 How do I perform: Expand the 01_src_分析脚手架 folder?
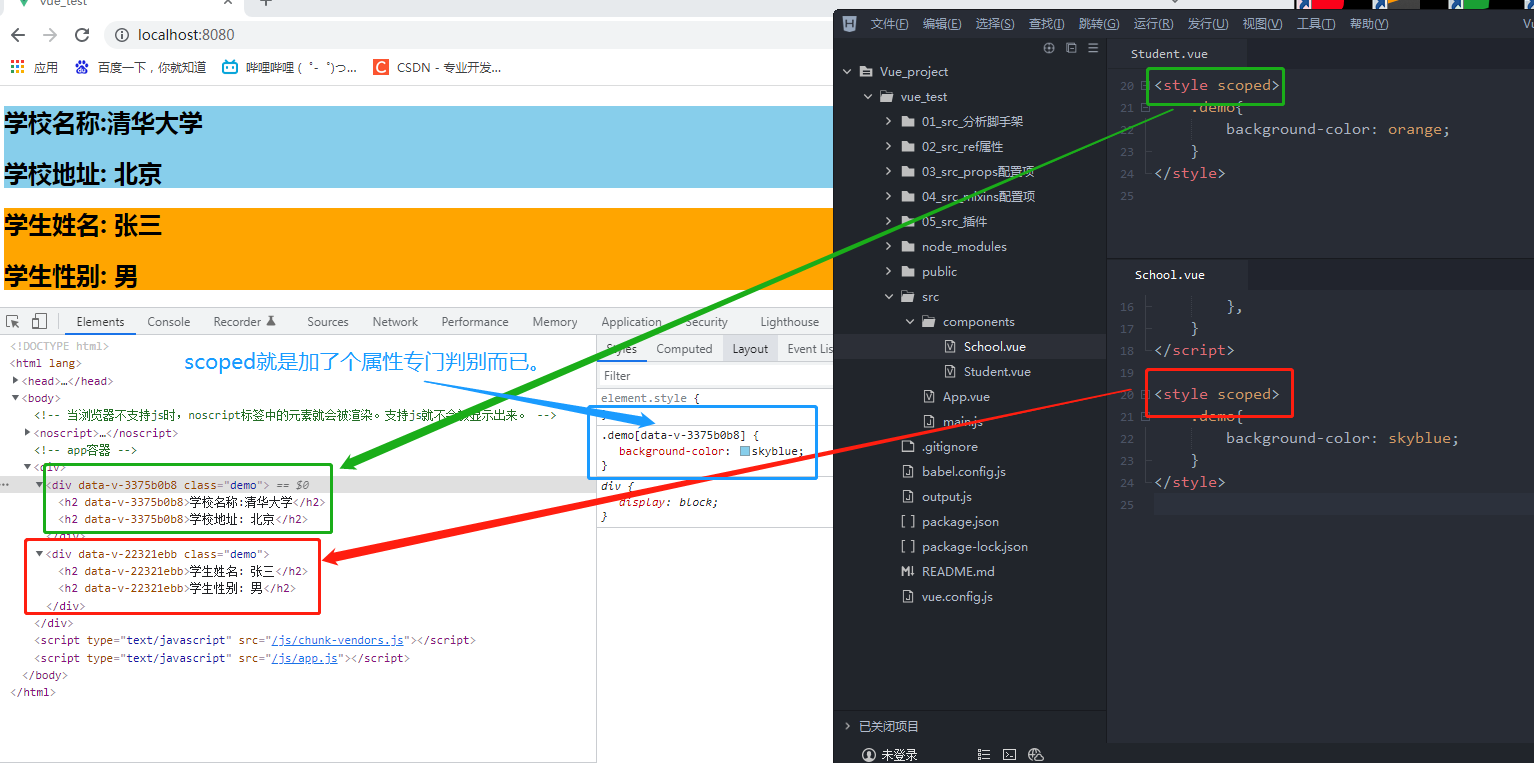tap(888, 122)
